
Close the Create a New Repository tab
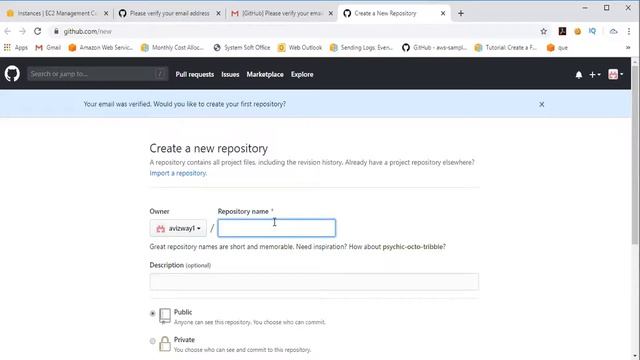click(443, 13)
